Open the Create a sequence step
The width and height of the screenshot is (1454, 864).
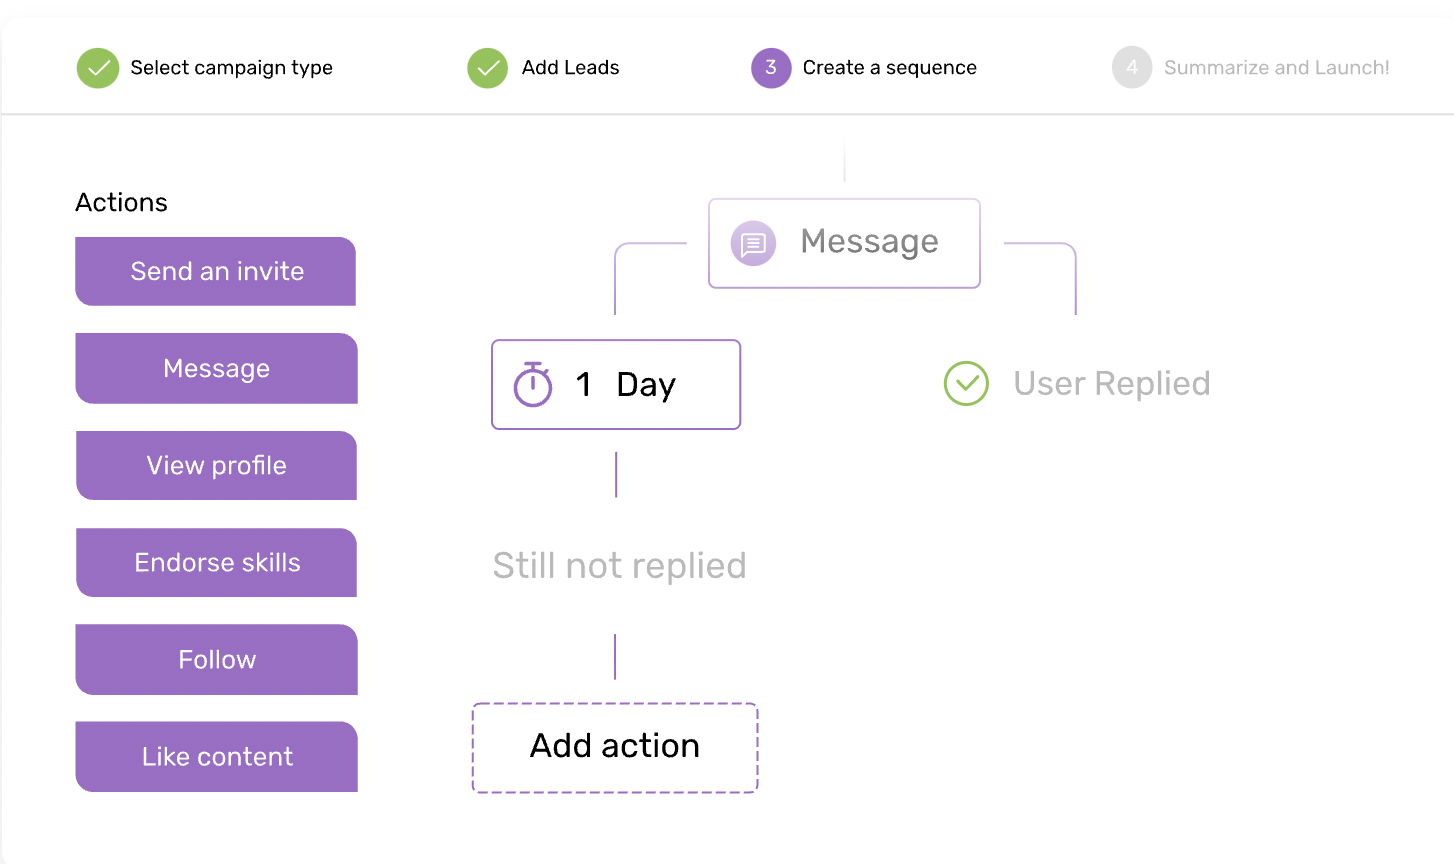click(x=889, y=68)
